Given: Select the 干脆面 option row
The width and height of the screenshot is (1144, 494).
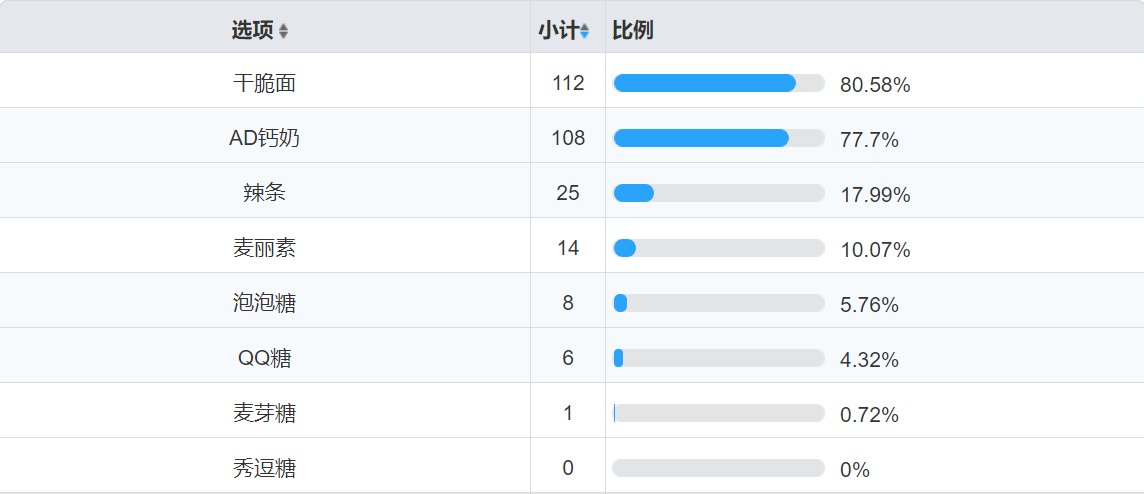Looking at the screenshot, I should (264, 83).
